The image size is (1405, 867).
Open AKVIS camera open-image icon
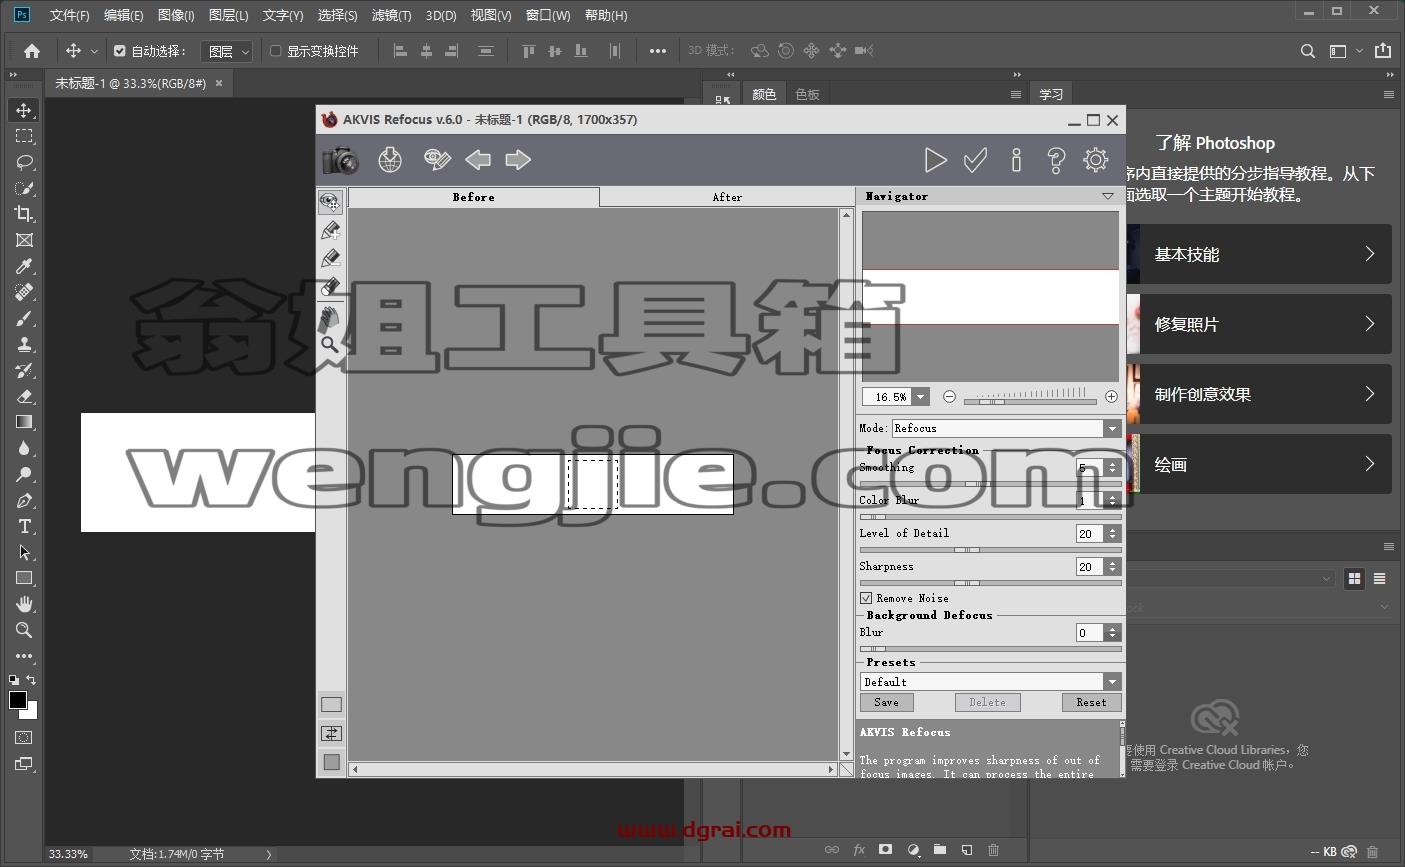click(x=340, y=160)
